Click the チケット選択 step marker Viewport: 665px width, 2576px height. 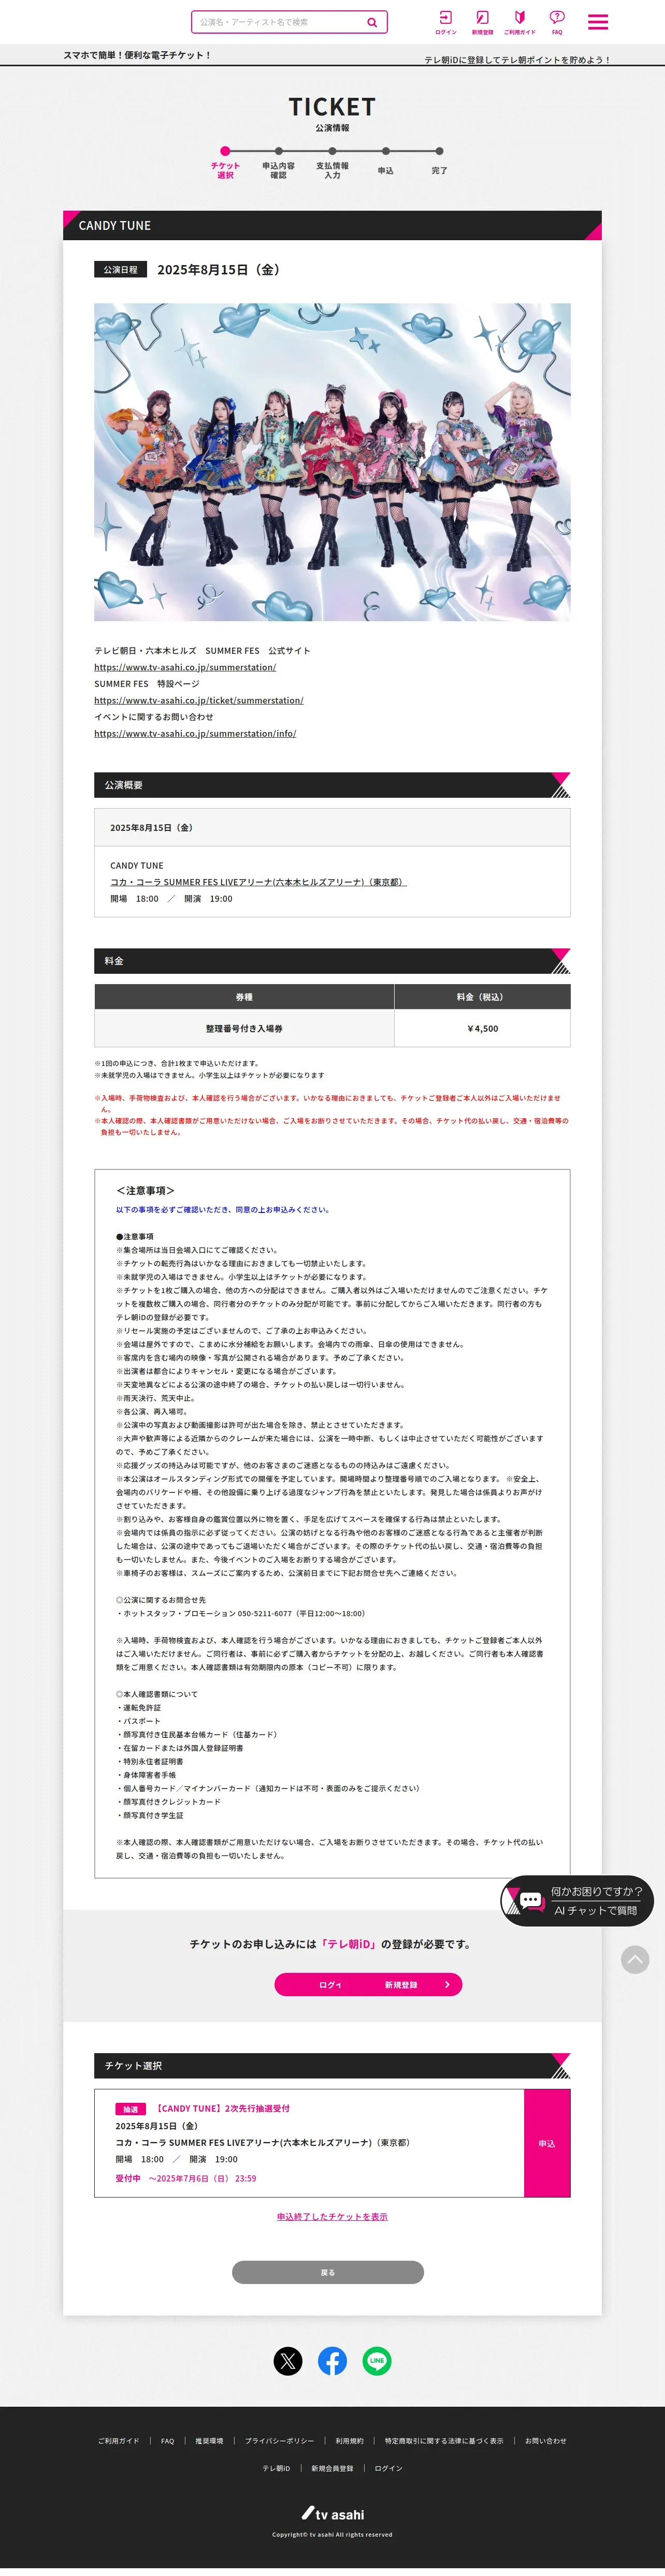pyautogui.click(x=225, y=151)
